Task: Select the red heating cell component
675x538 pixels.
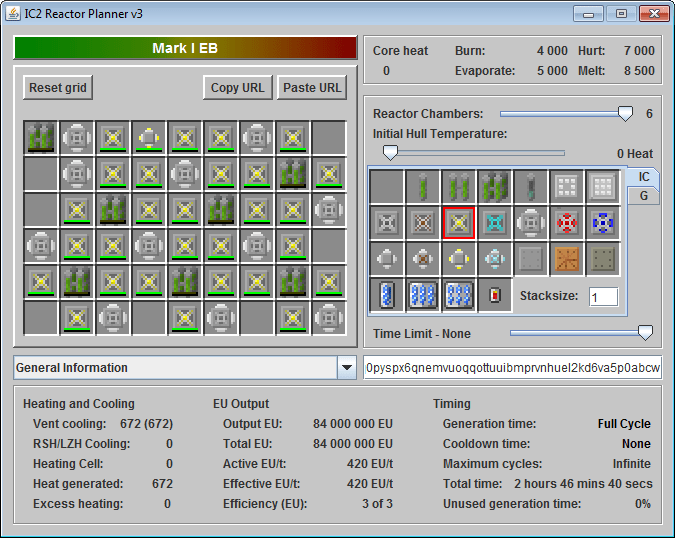Action: click(495, 295)
